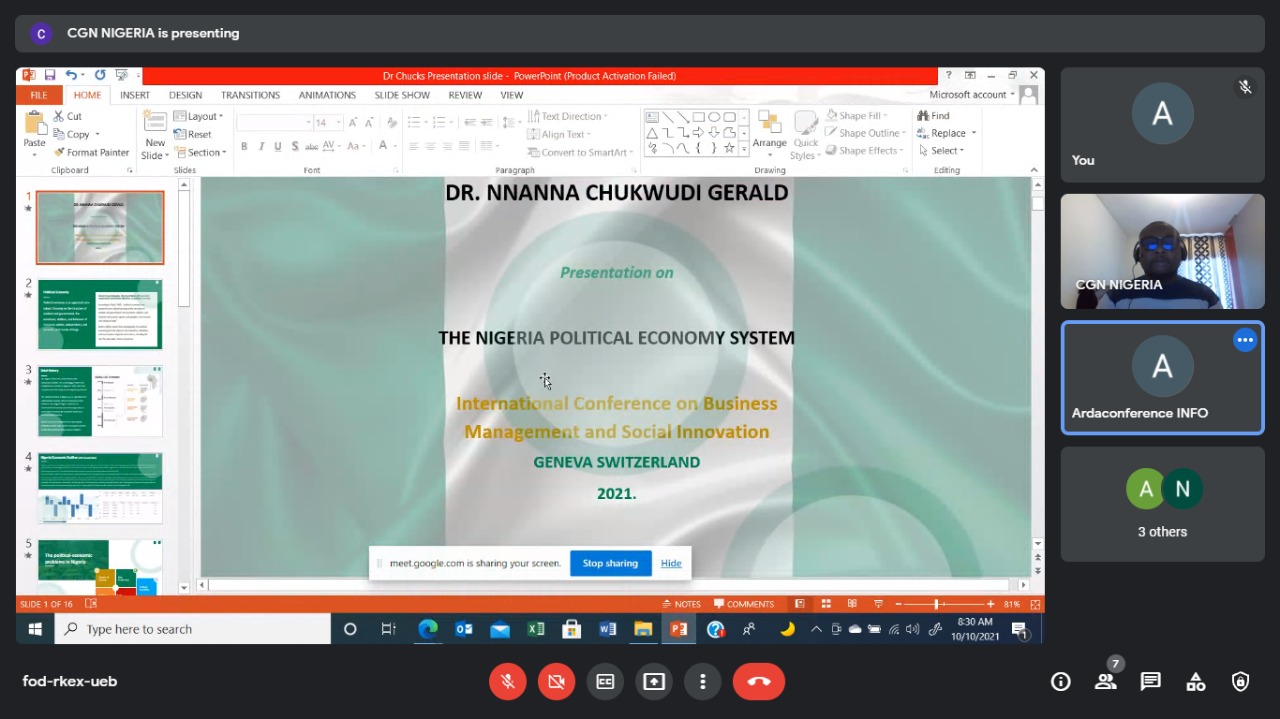Show participants panel in Meet

pos(1105,682)
